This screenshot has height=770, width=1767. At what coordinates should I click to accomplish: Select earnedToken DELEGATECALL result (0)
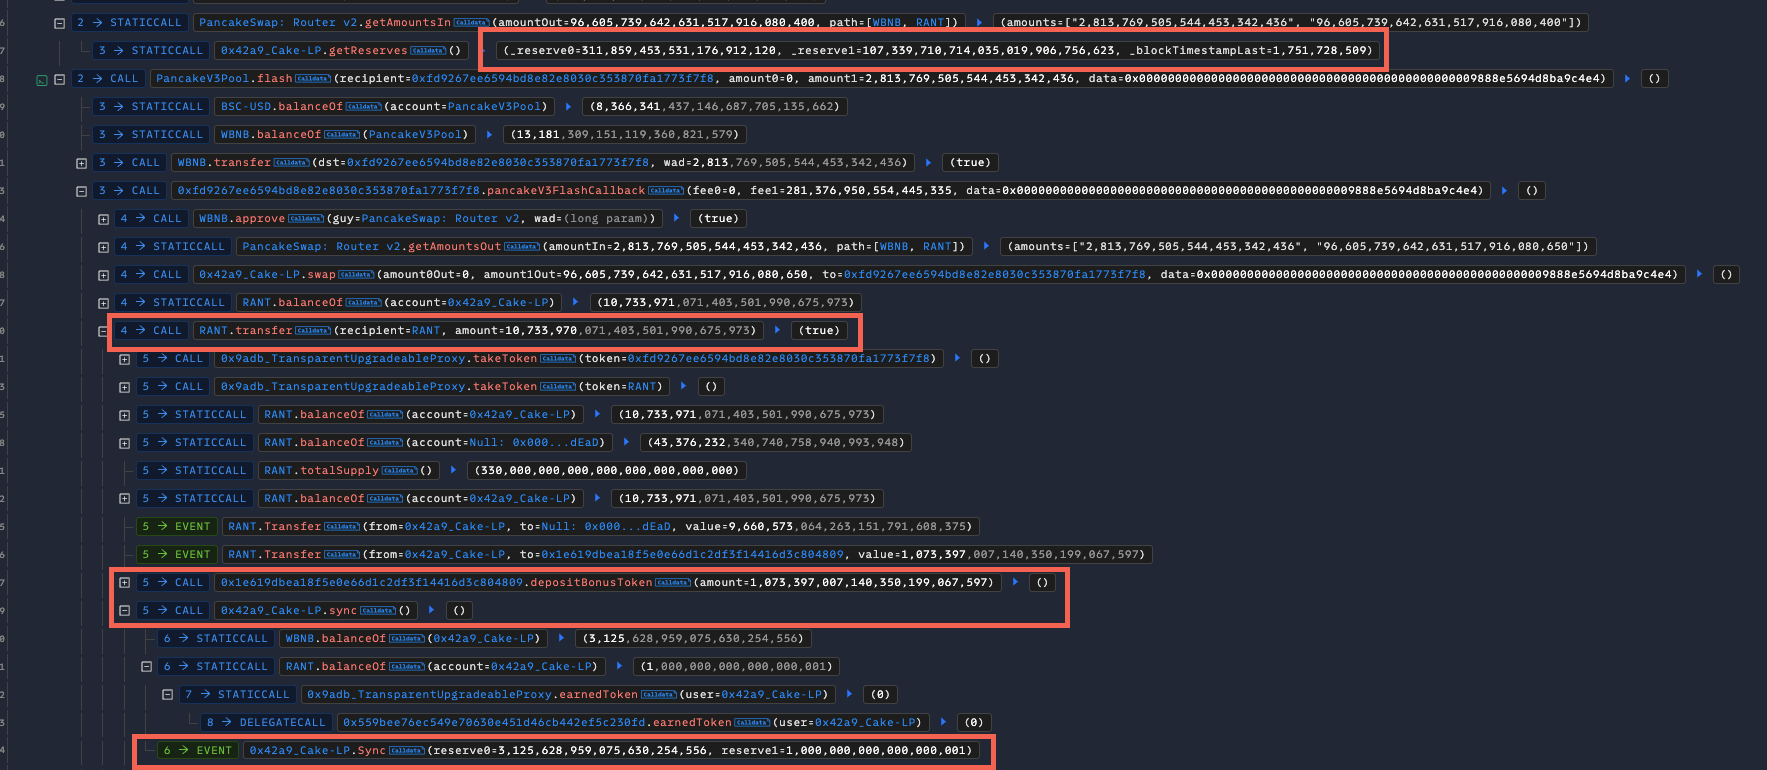click(974, 722)
